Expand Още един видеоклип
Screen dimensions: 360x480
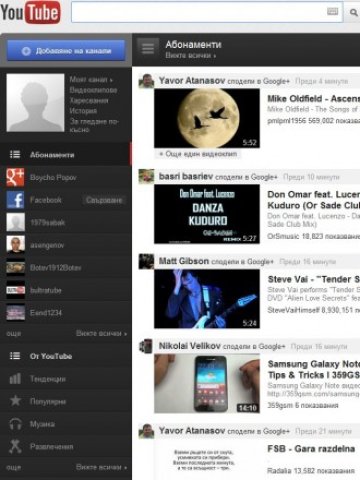tap(198, 154)
